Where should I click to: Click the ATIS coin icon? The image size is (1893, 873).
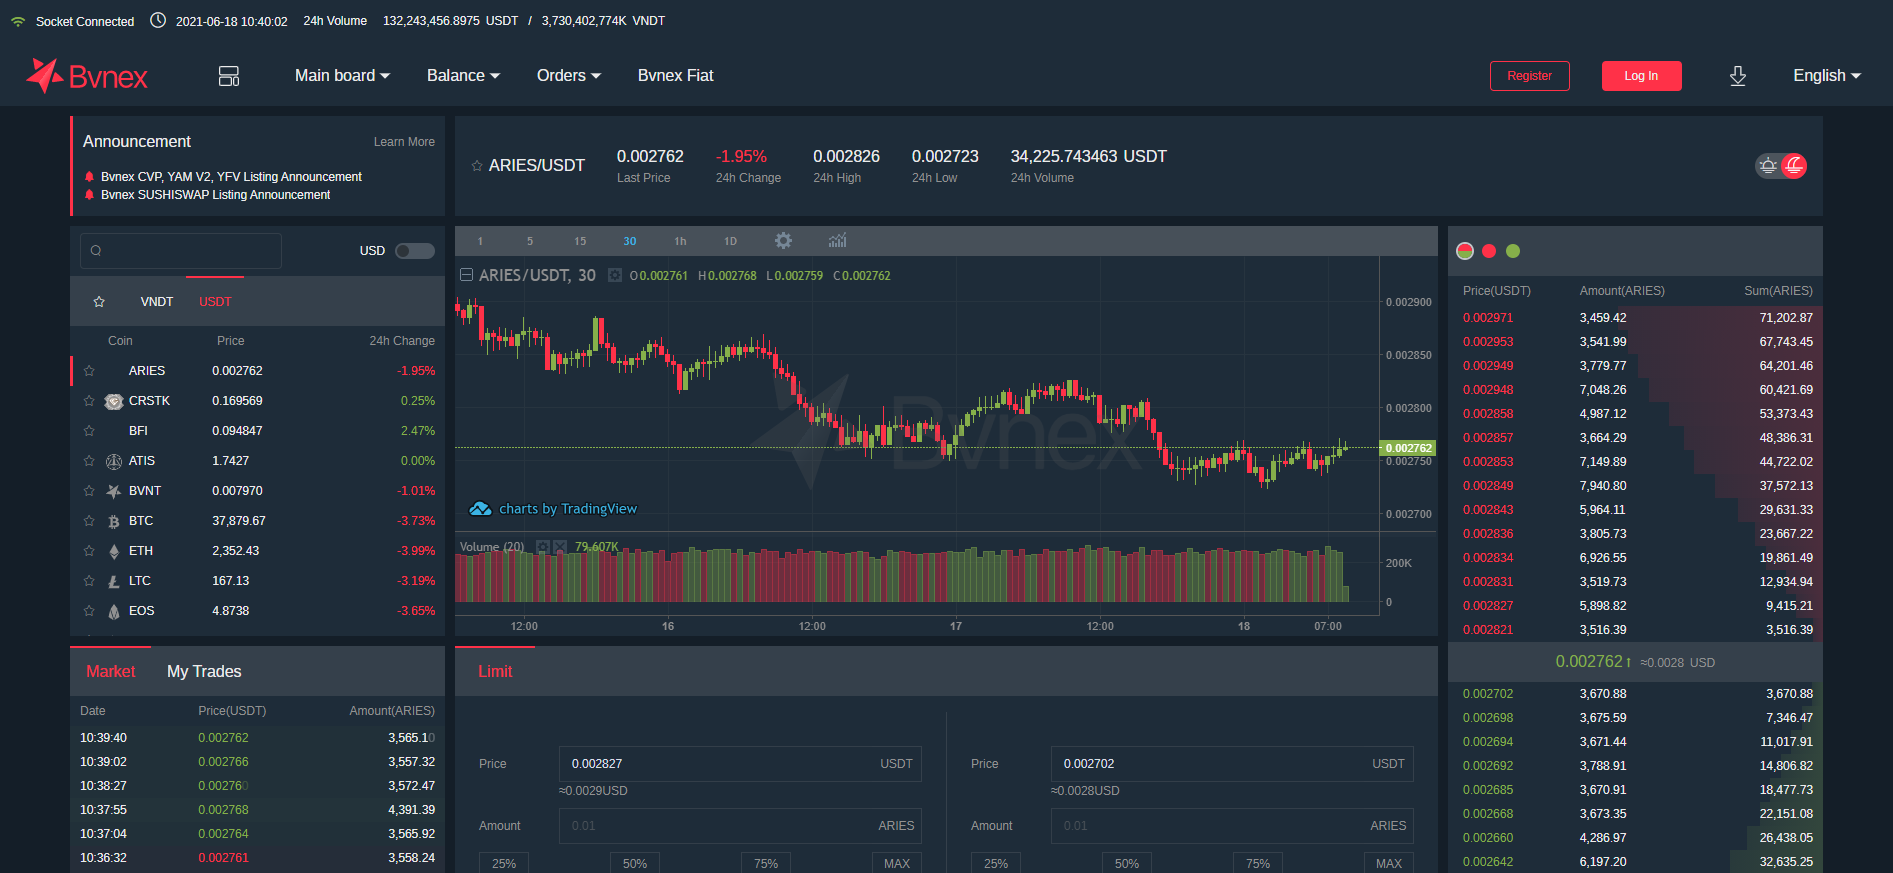click(114, 461)
